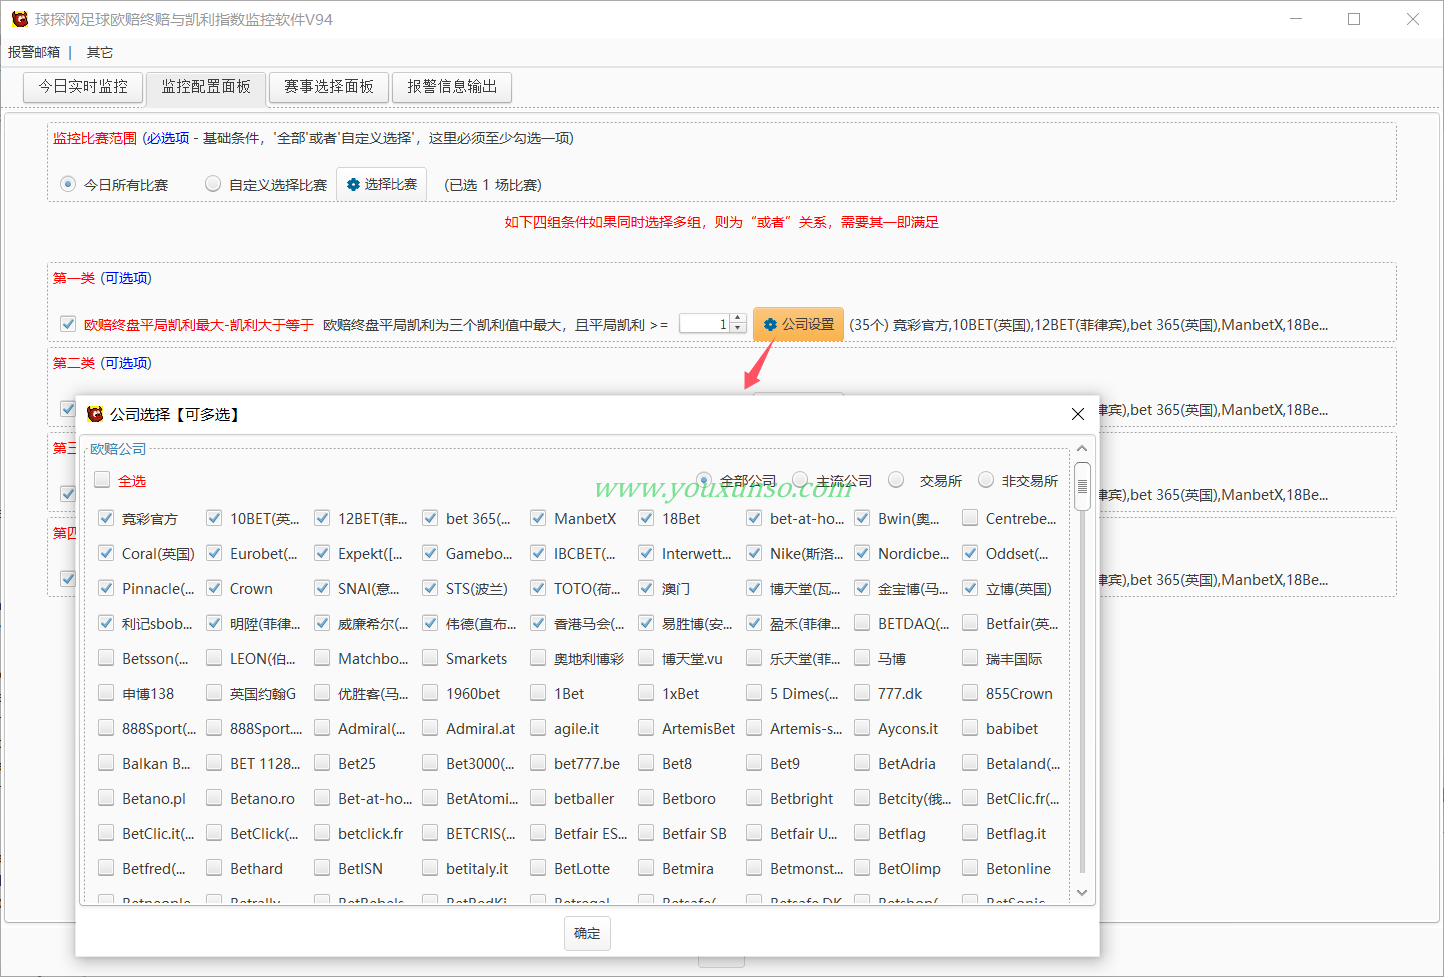Toggle the 欧赔终盘平局凯利最大 condition checkbox

tap(68, 324)
